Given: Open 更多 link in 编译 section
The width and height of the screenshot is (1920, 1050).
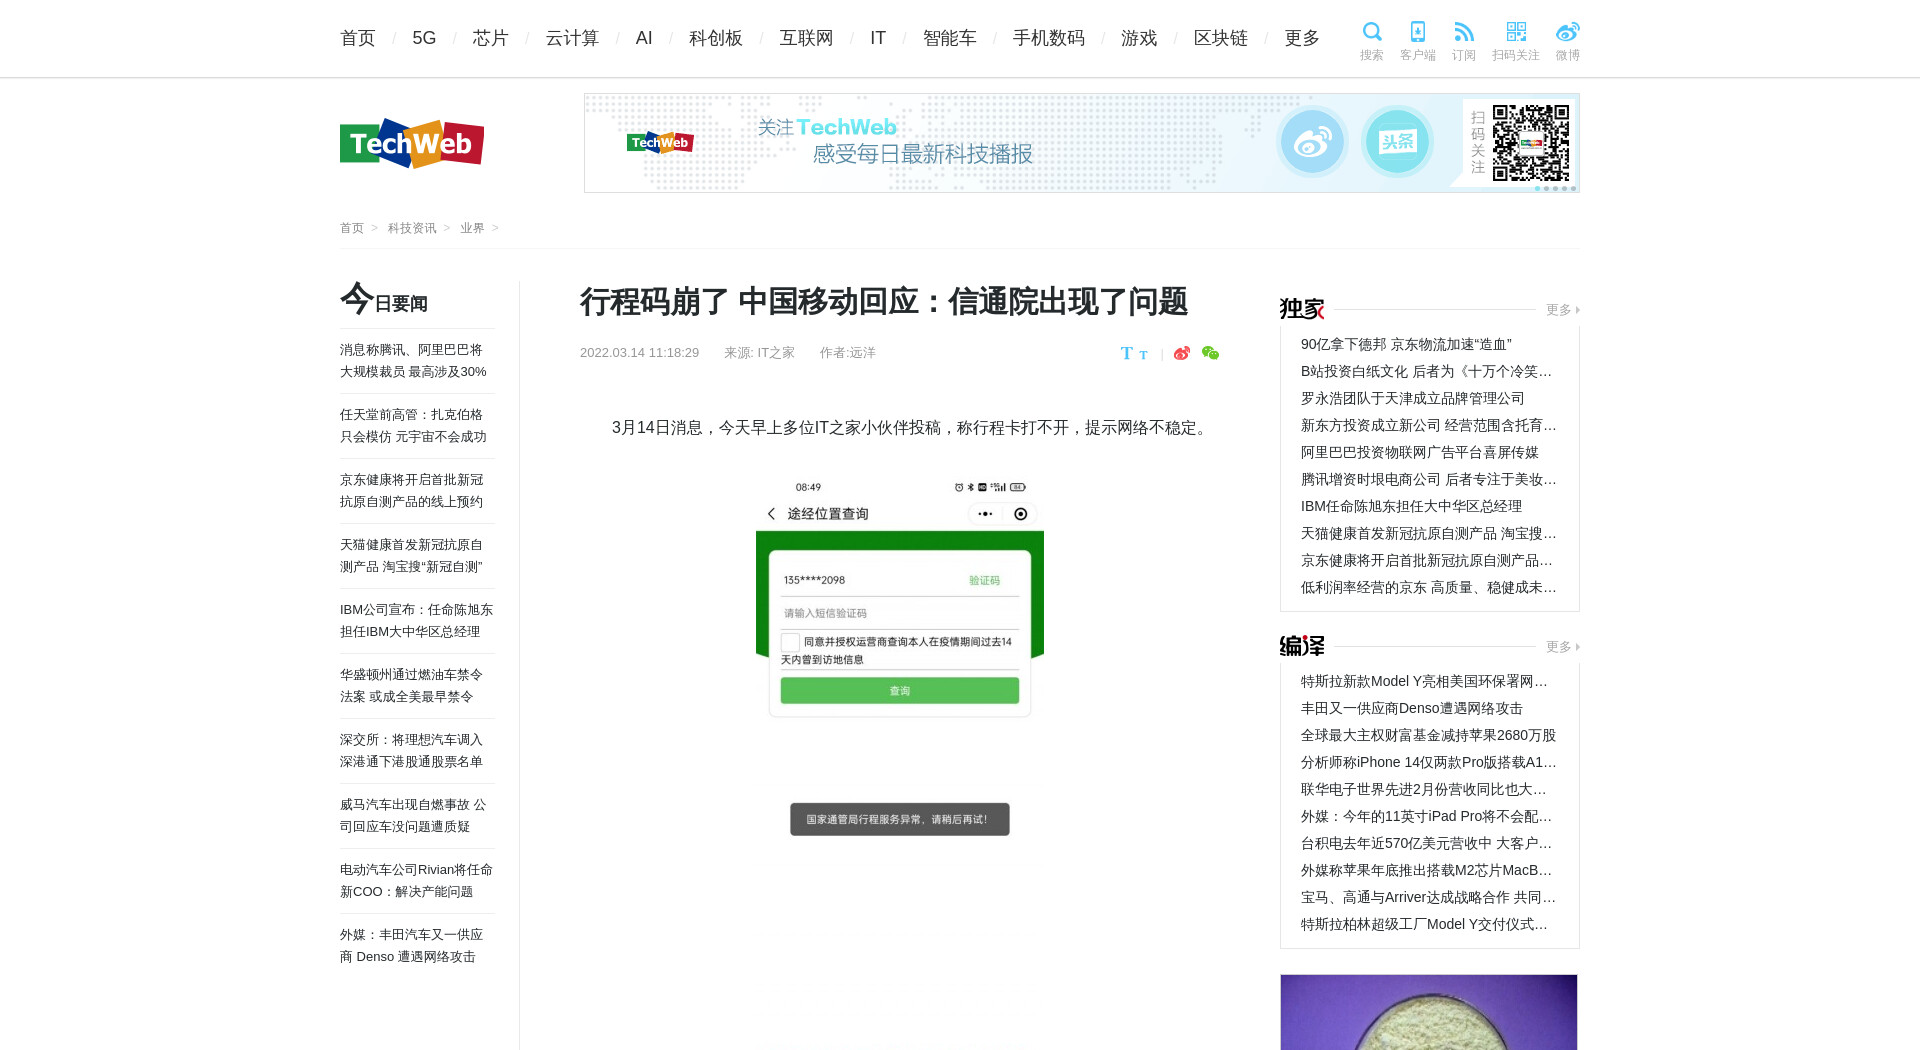Looking at the screenshot, I should pyautogui.click(x=1562, y=647).
